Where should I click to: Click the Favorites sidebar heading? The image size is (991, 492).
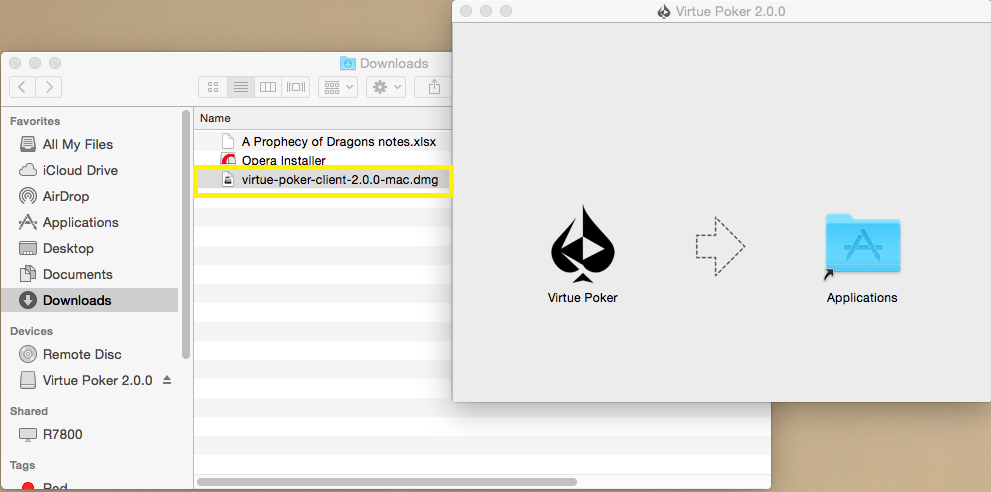(35, 121)
